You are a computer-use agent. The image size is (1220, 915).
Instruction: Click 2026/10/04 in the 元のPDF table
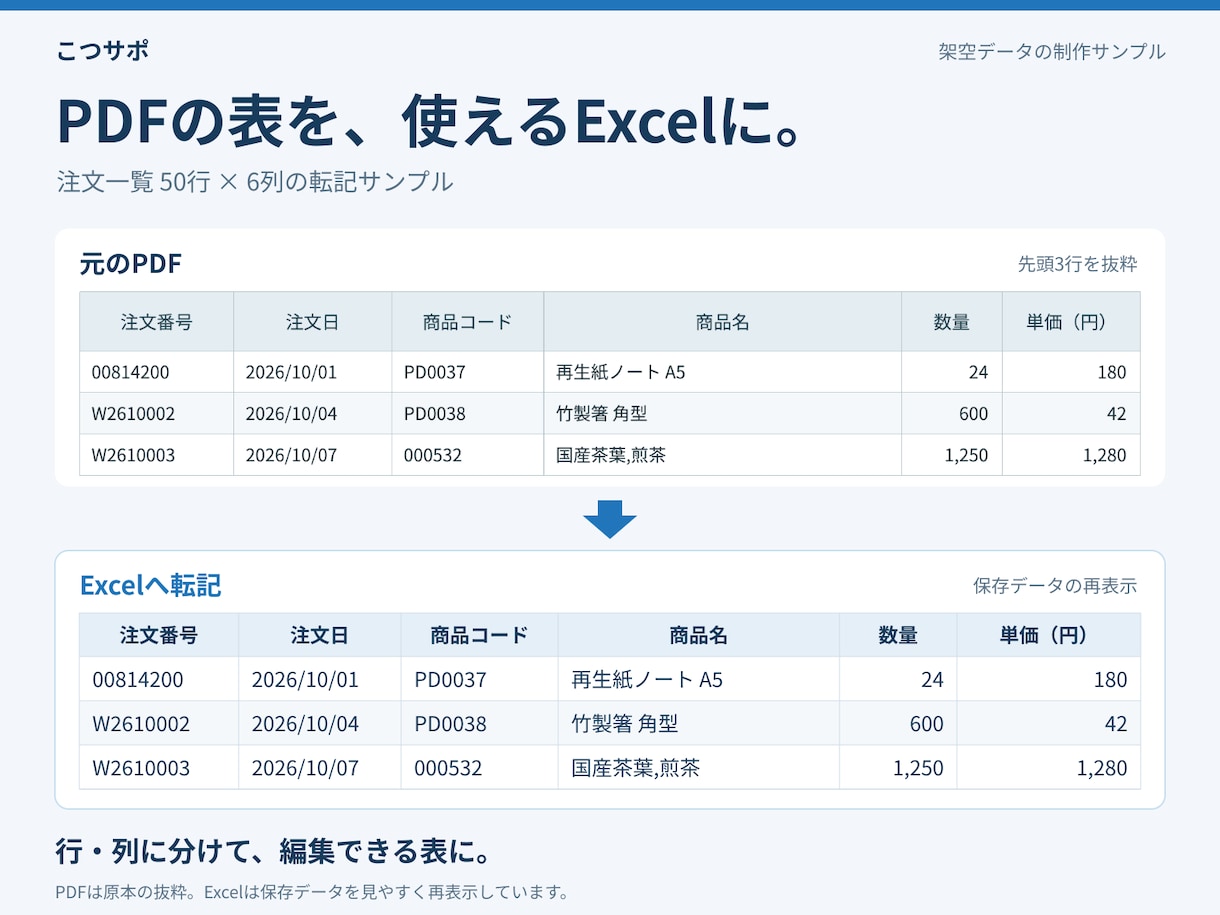tap(291, 414)
